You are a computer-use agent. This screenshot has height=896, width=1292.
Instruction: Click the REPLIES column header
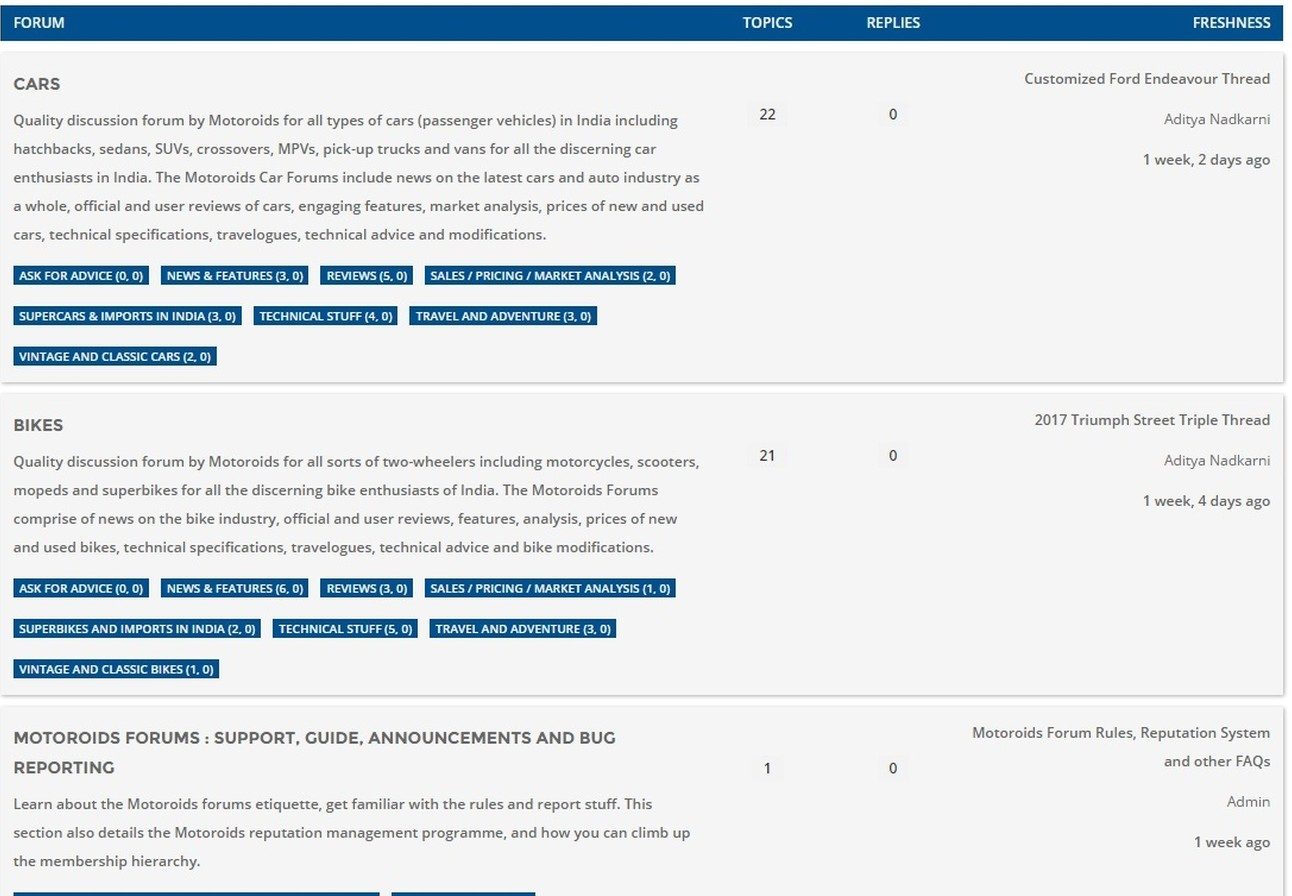893,22
